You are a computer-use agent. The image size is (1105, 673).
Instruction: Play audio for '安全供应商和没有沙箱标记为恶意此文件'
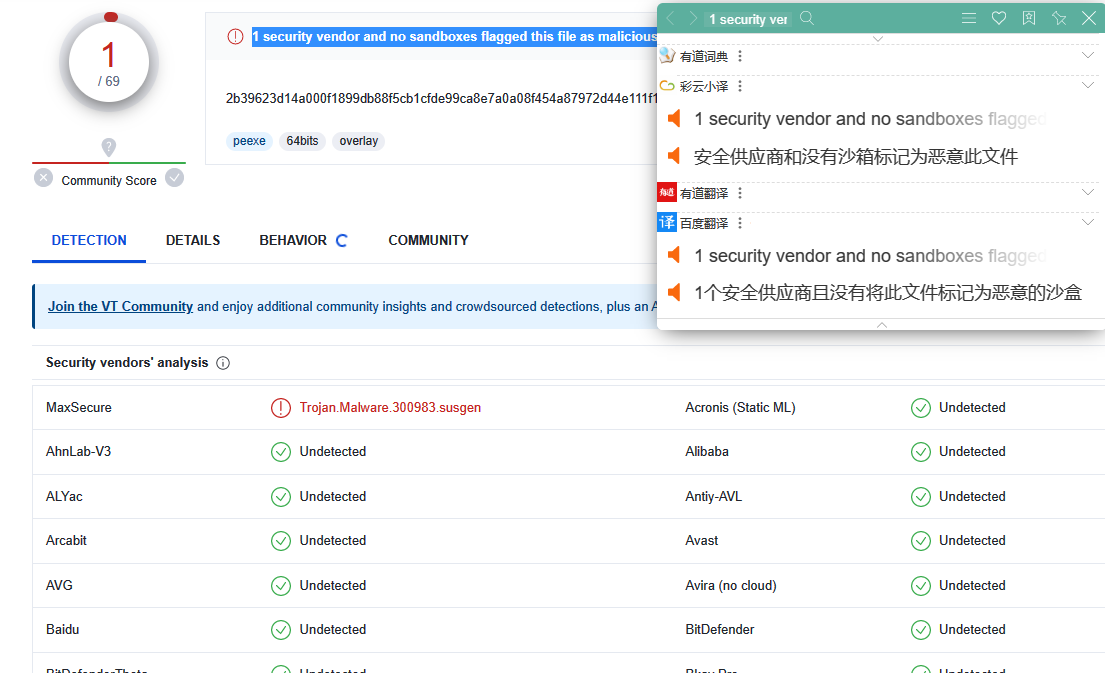point(674,156)
